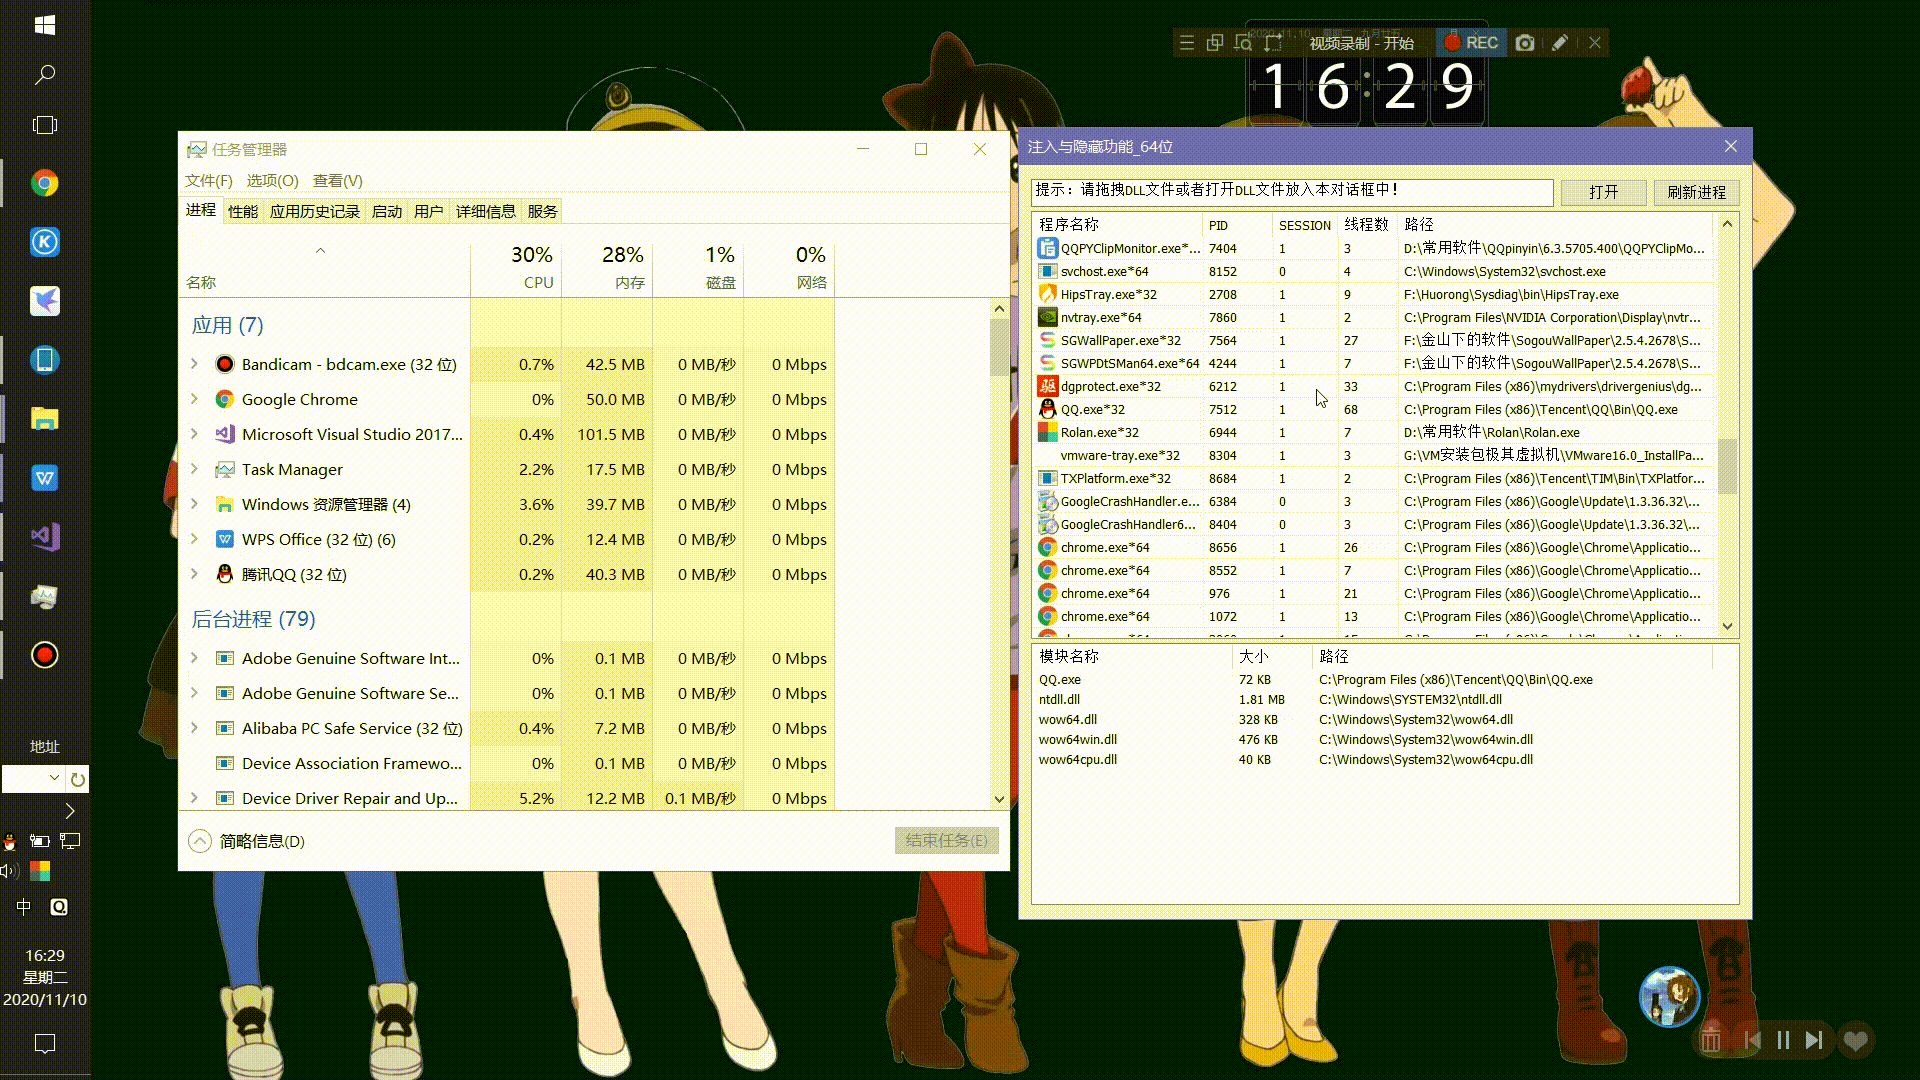Open the notification action center icon
1920x1080 pixels.
pyautogui.click(x=44, y=1043)
